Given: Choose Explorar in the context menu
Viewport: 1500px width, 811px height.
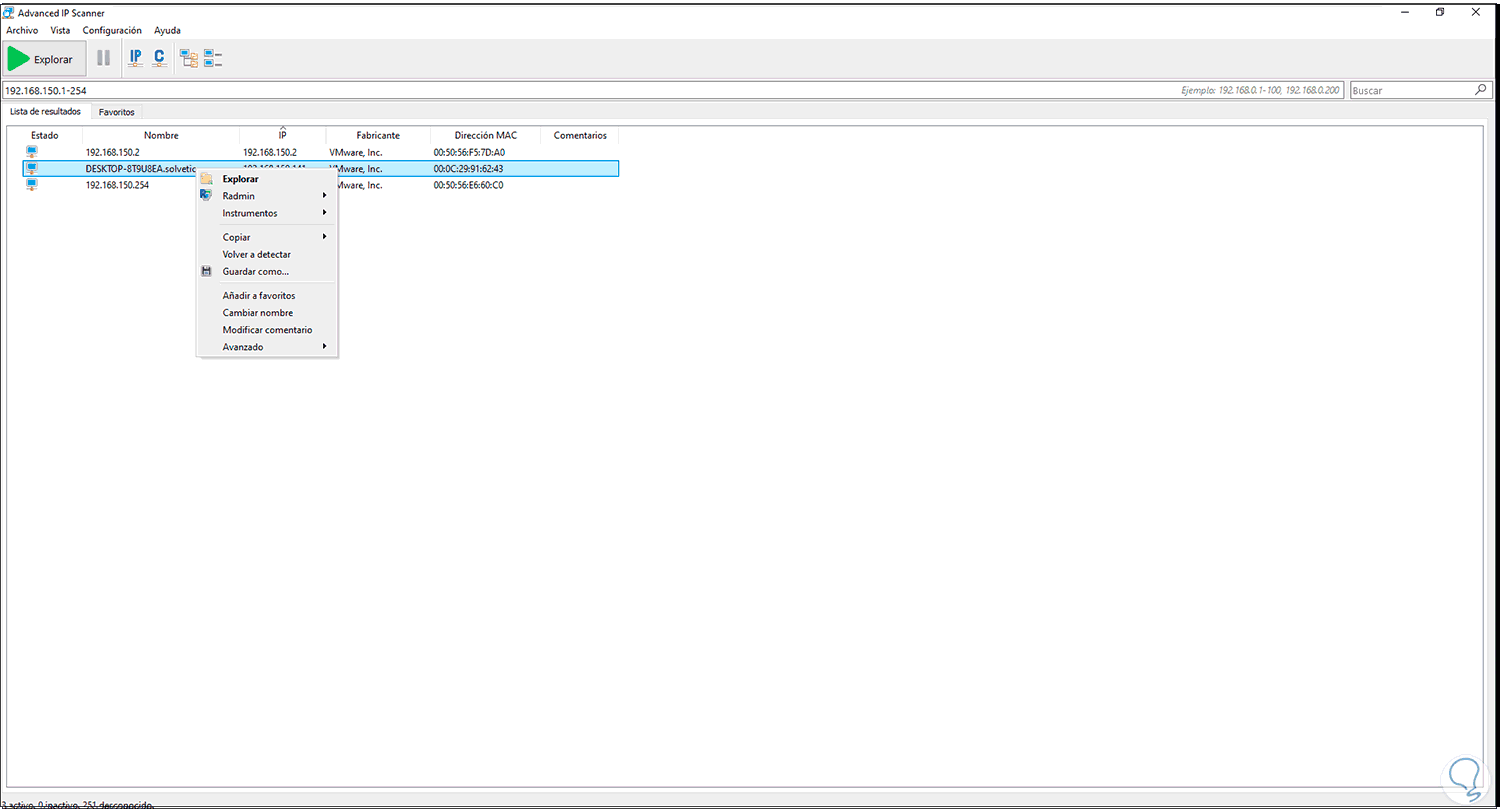Looking at the screenshot, I should [267, 179].
